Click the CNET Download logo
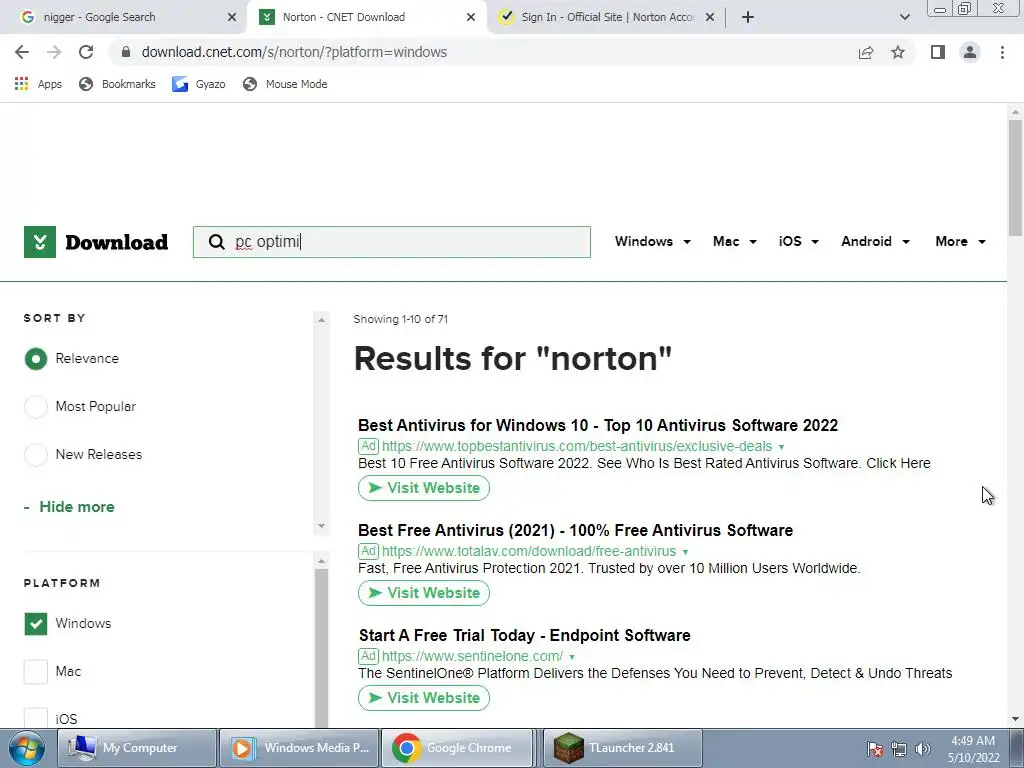 pos(96,242)
